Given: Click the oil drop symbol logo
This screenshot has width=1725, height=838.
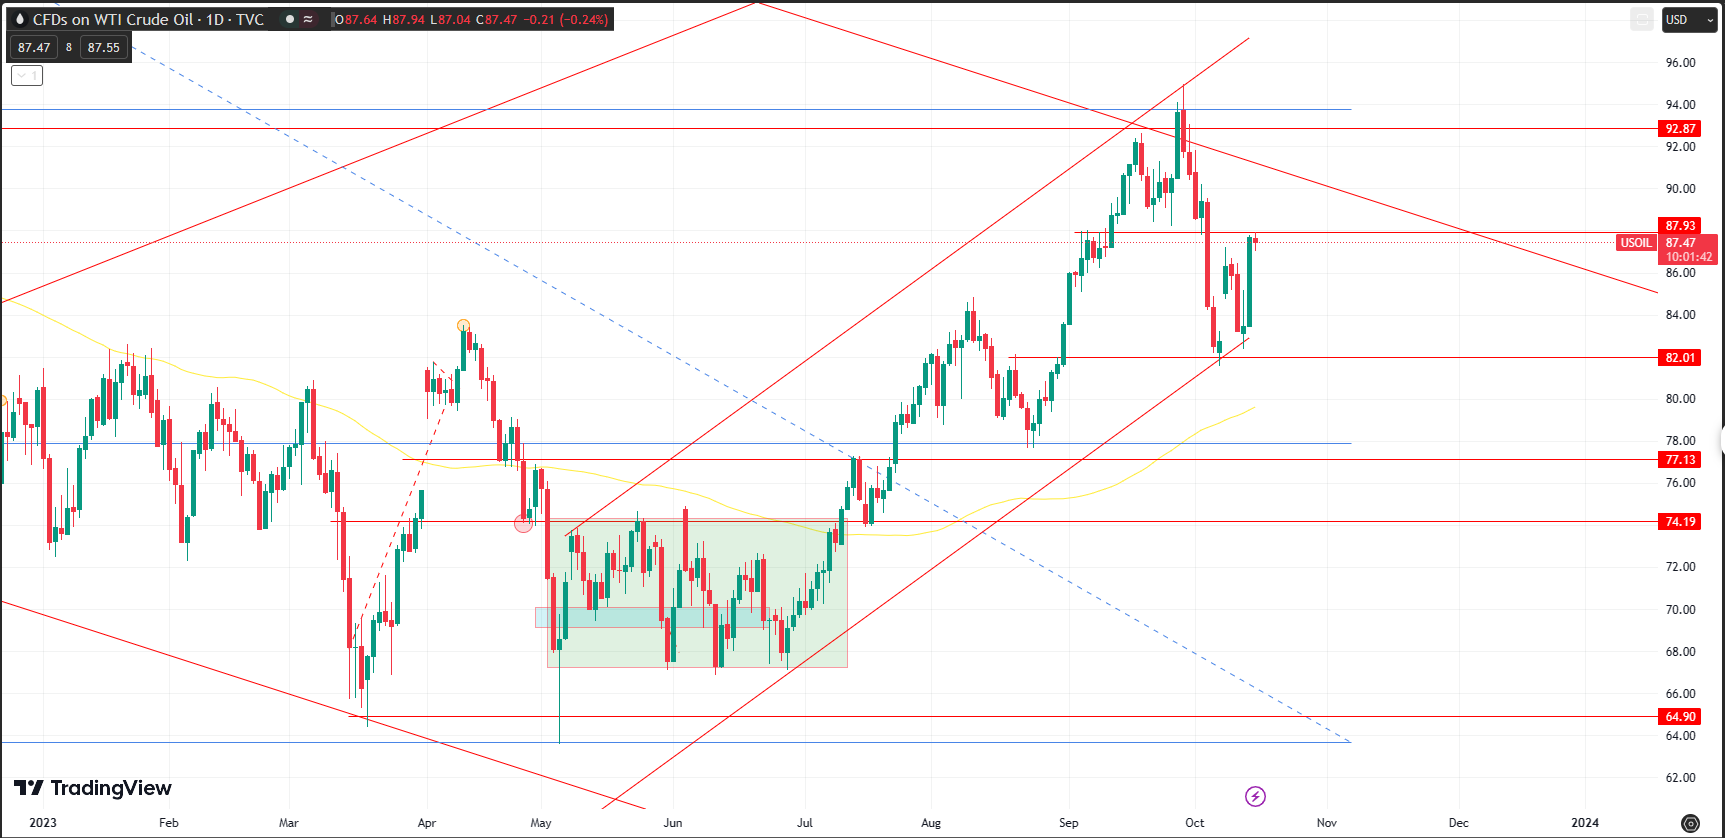Looking at the screenshot, I should (19, 19).
